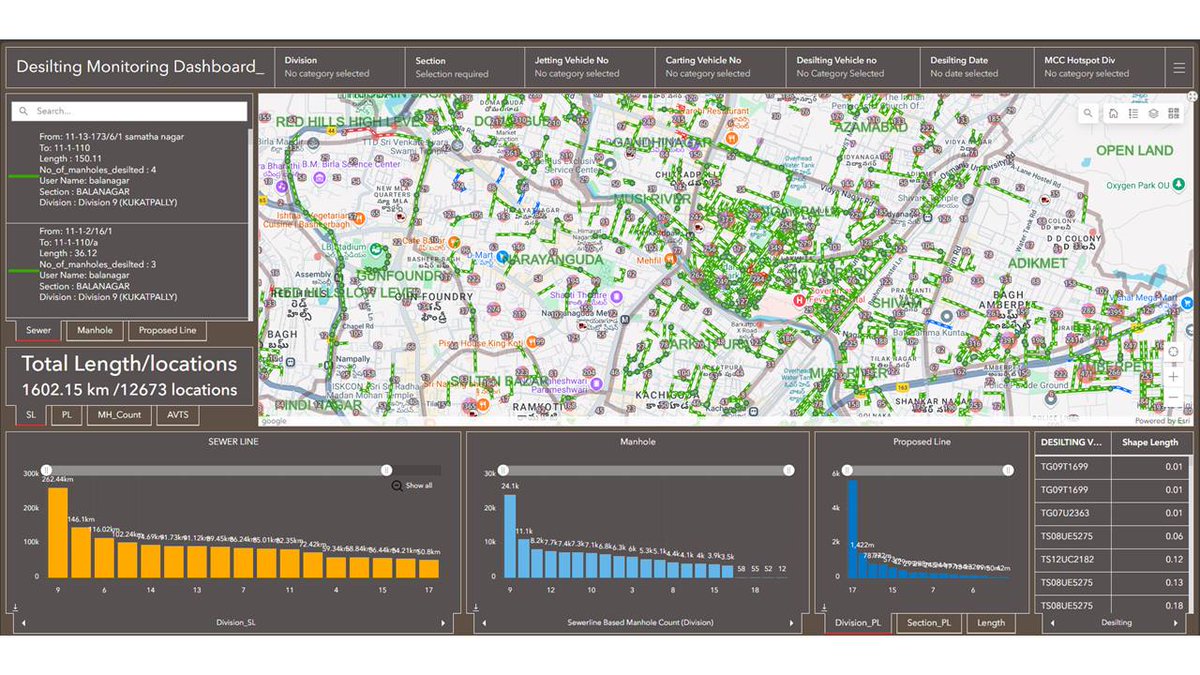Select table row TG07U2363
The height and width of the screenshot is (675, 1200).
[x=1112, y=512]
